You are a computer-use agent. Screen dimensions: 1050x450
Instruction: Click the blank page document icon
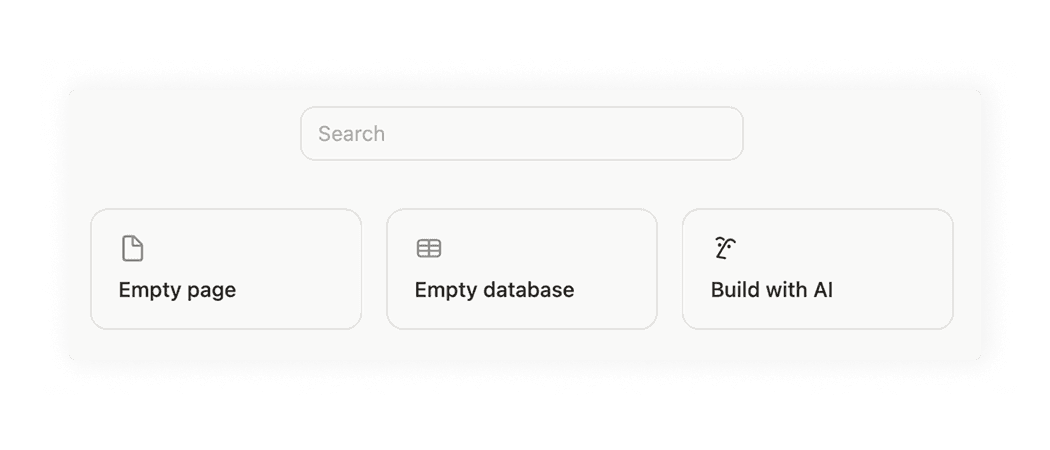pos(132,248)
